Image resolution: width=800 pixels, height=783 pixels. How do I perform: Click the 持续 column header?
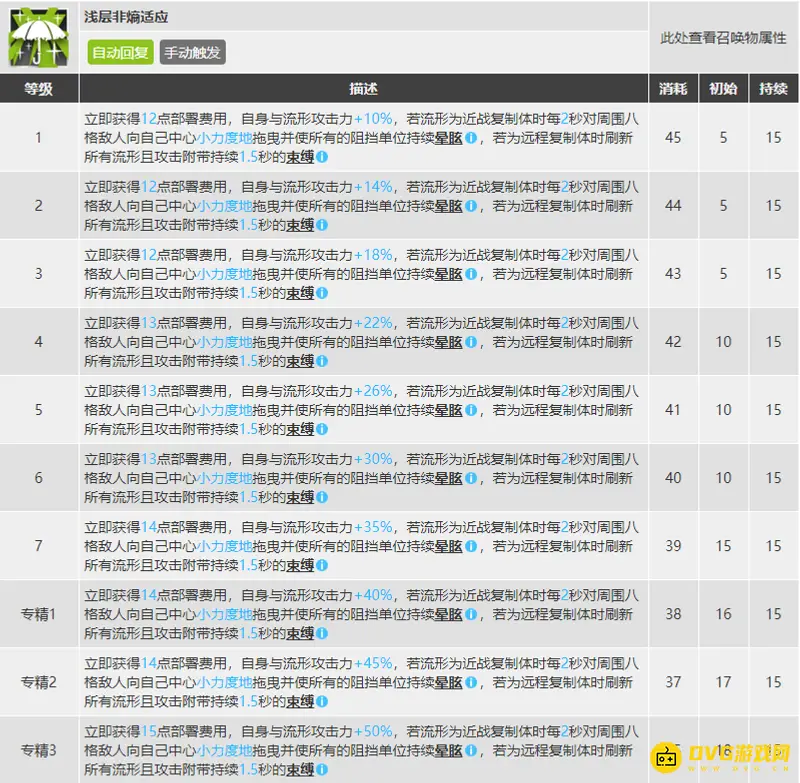click(773, 89)
